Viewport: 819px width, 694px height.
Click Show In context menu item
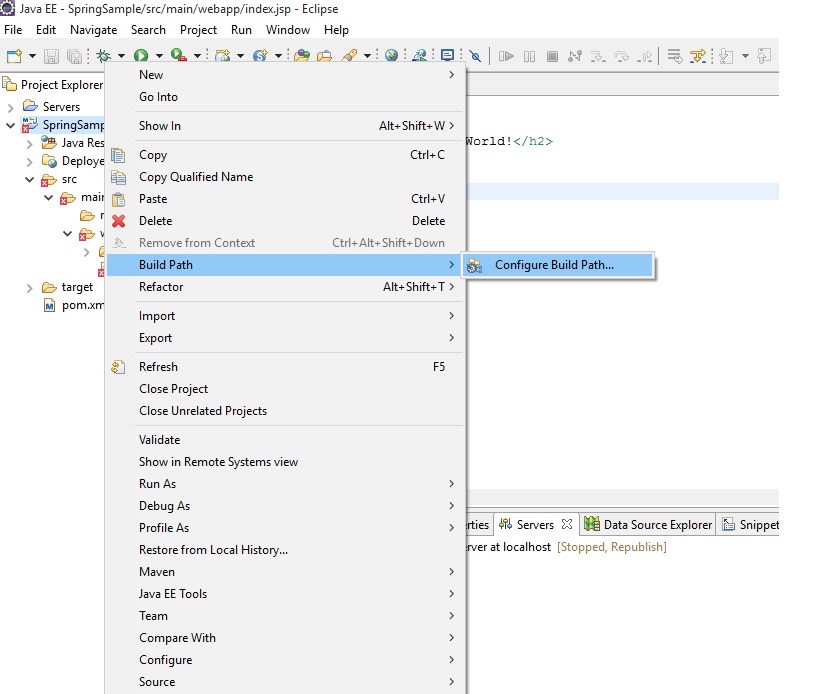(285, 126)
